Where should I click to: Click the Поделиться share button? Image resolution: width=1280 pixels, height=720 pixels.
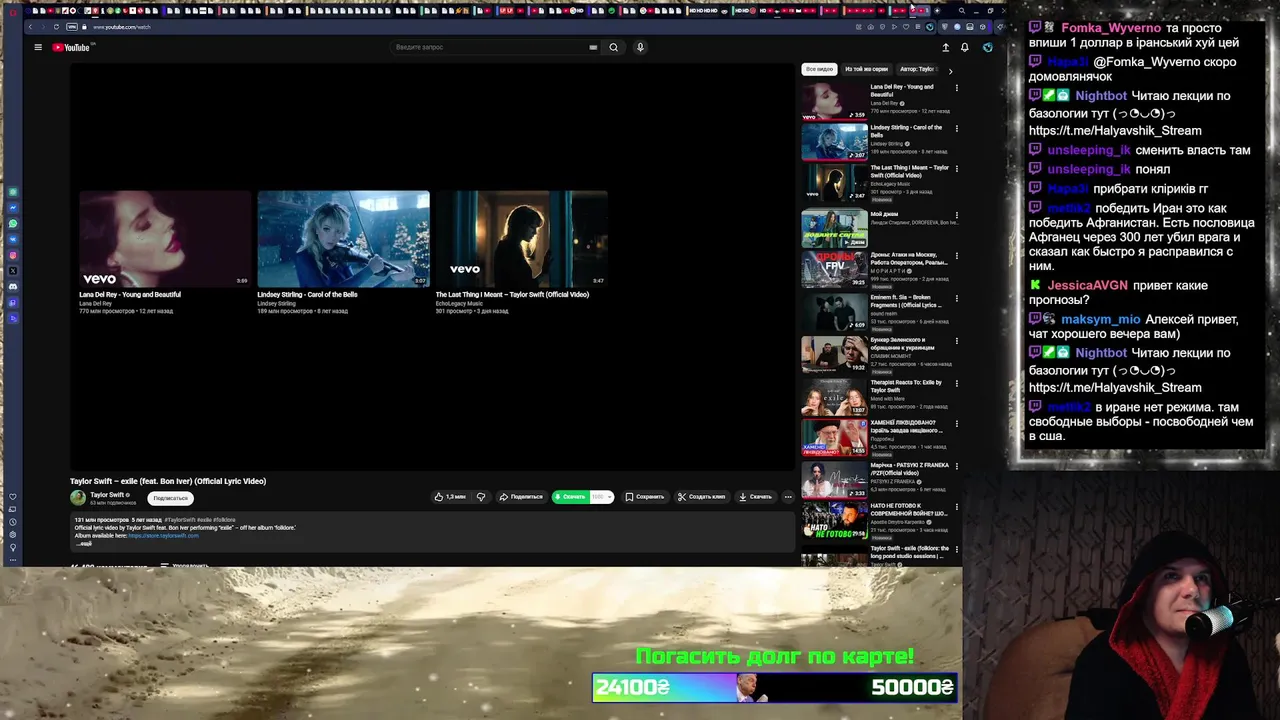[x=521, y=497]
